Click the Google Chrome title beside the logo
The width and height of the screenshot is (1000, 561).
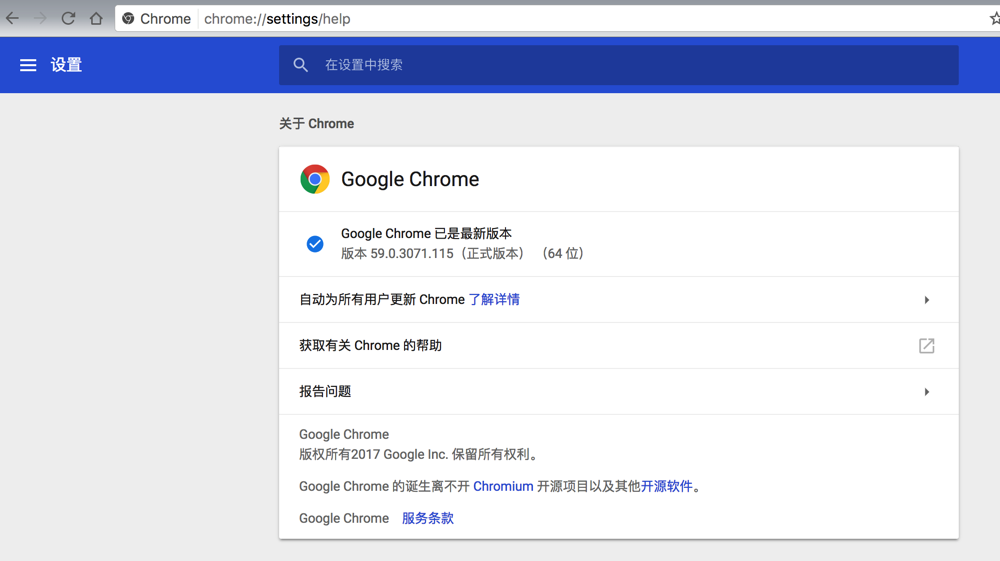pyautogui.click(x=410, y=179)
